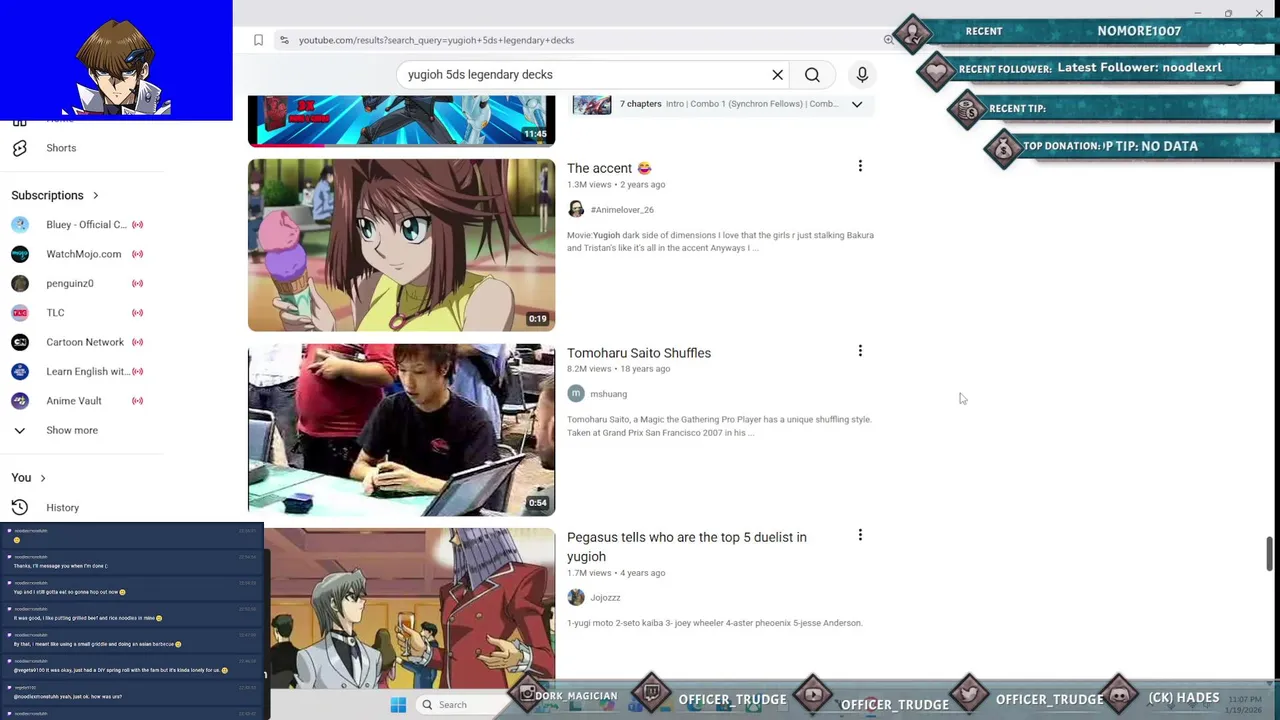Select the Learn English wit... subscription
The width and height of the screenshot is (1280, 720).
click(87, 371)
